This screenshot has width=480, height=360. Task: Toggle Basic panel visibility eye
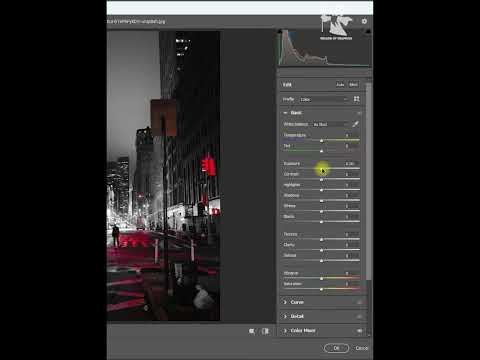pos(359,113)
